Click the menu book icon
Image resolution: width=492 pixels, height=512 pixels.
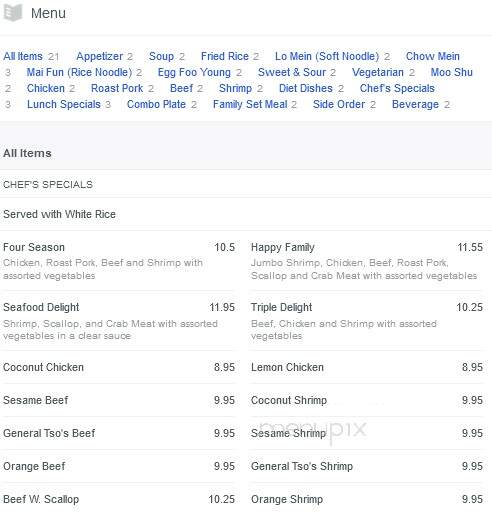[x=13, y=13]
